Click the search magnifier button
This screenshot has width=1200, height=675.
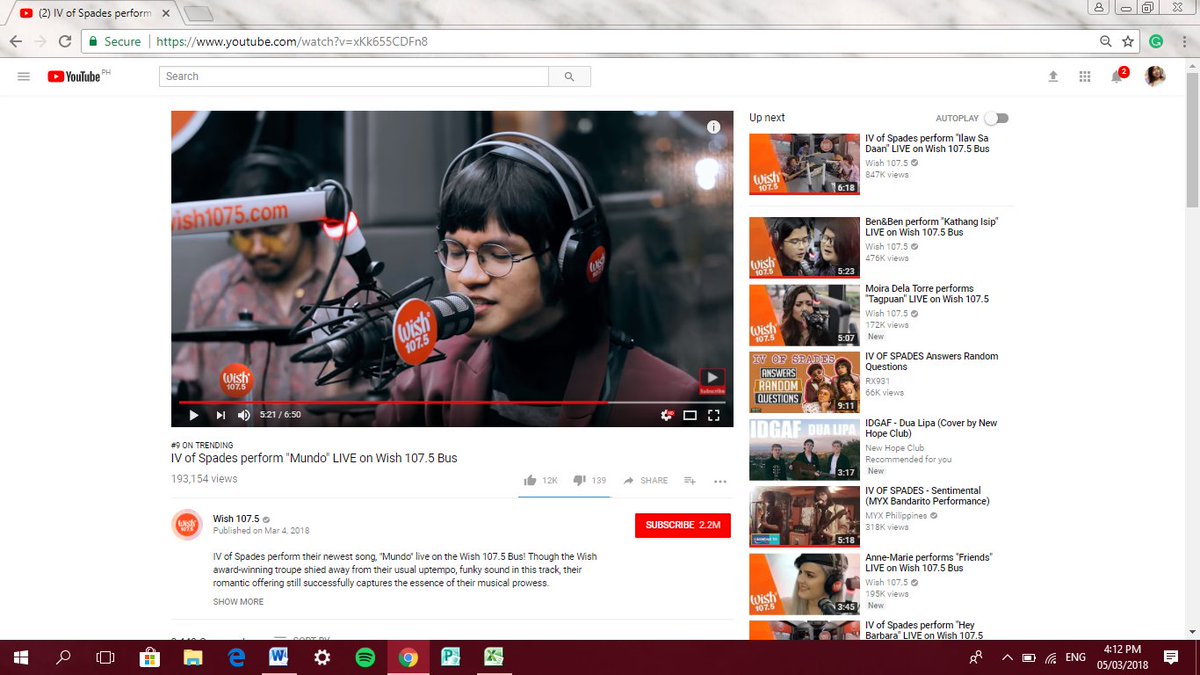(569, 76)
